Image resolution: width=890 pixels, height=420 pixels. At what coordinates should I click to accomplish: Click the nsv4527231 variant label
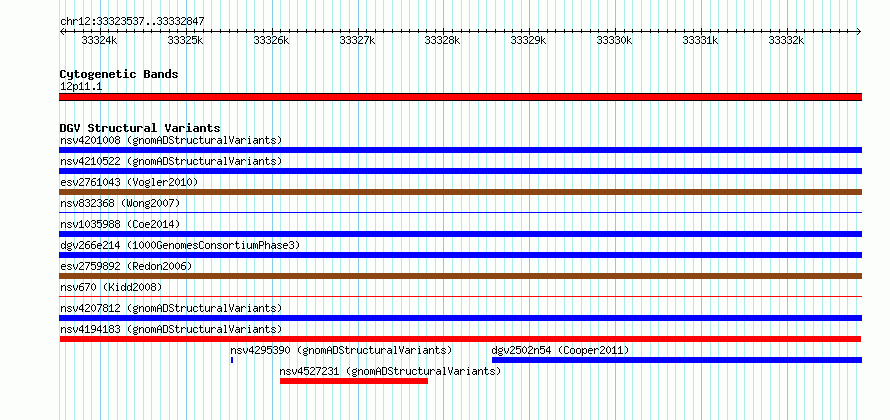pos(391,371)
